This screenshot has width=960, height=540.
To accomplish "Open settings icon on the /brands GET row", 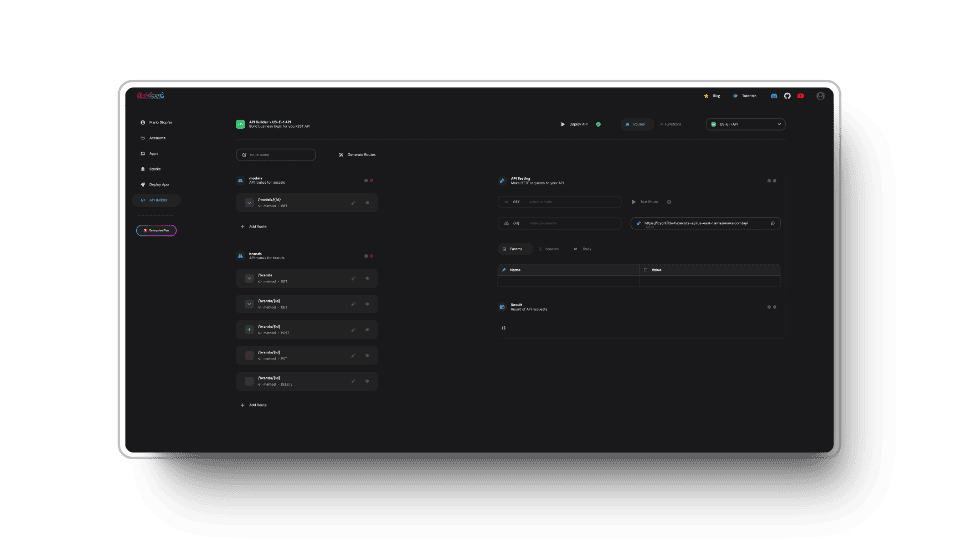I will point(367,279).
